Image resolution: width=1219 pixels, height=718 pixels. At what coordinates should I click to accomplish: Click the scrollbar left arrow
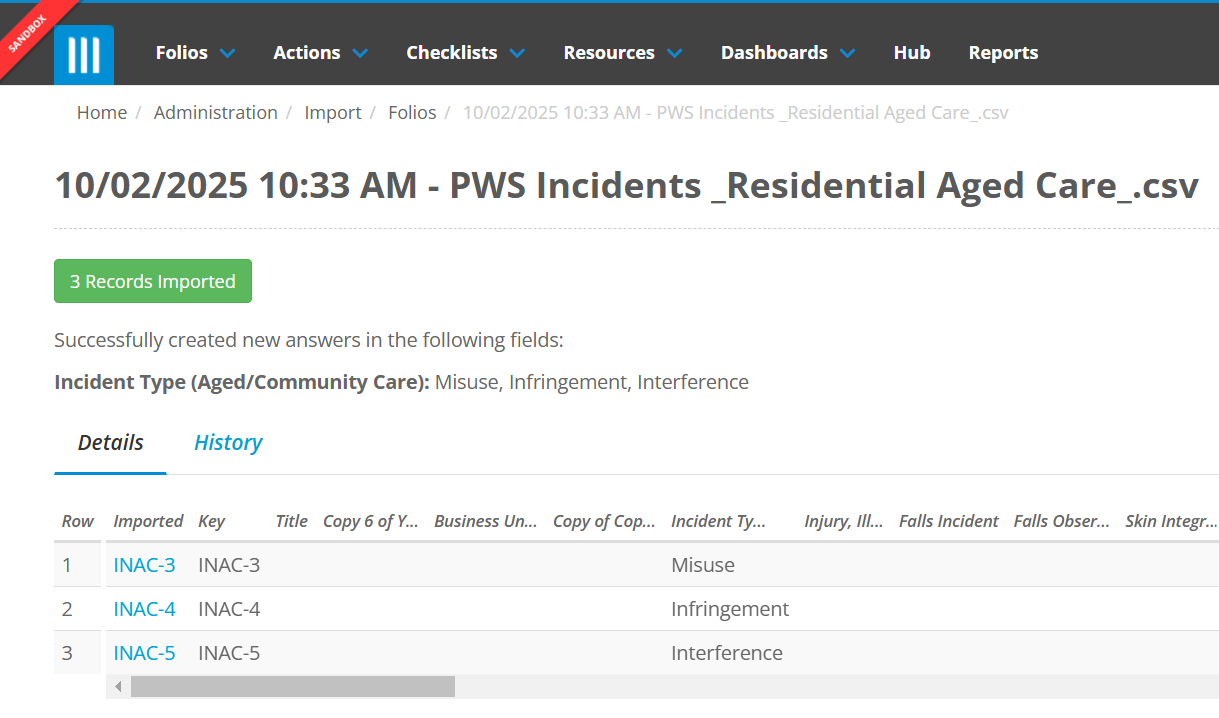tap(118, 687)
